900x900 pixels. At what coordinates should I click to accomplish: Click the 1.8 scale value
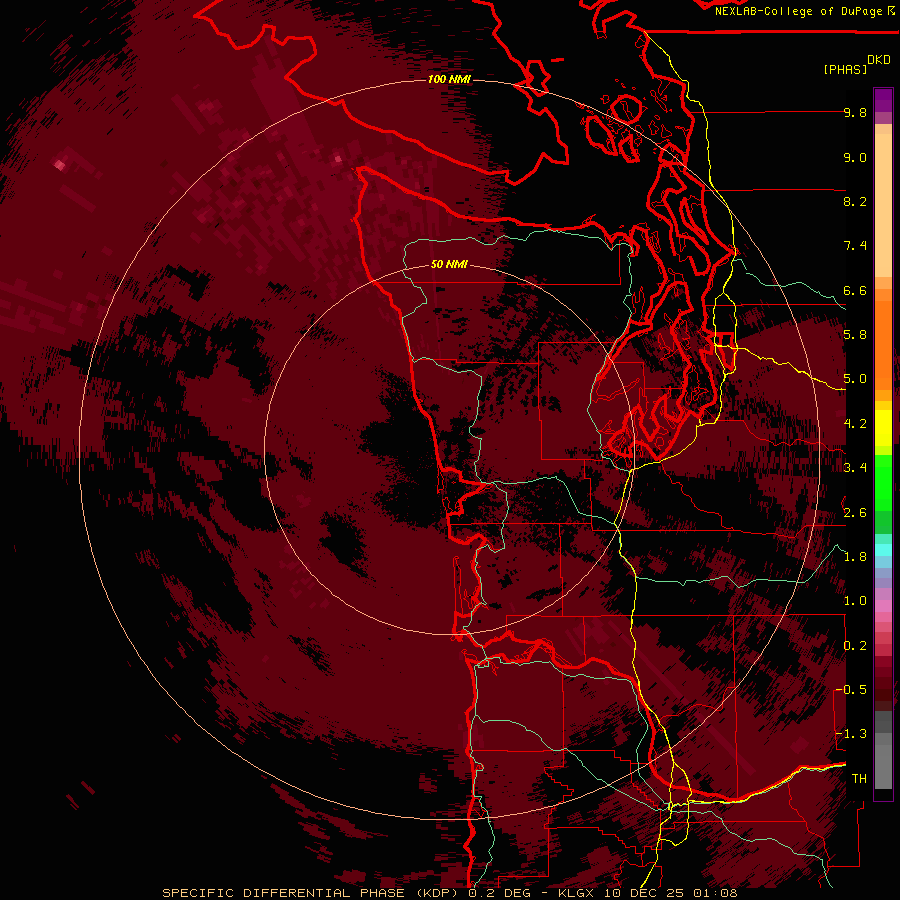point(855,557)
